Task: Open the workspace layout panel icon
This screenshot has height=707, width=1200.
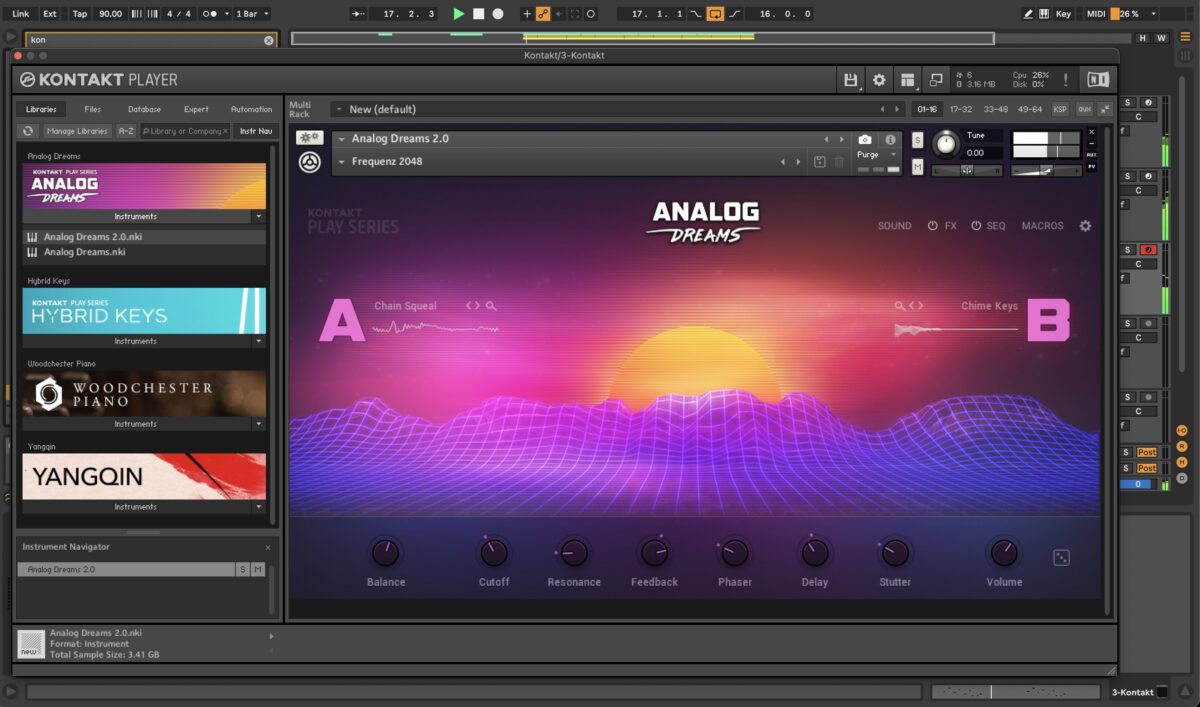Action: (907, 80)
